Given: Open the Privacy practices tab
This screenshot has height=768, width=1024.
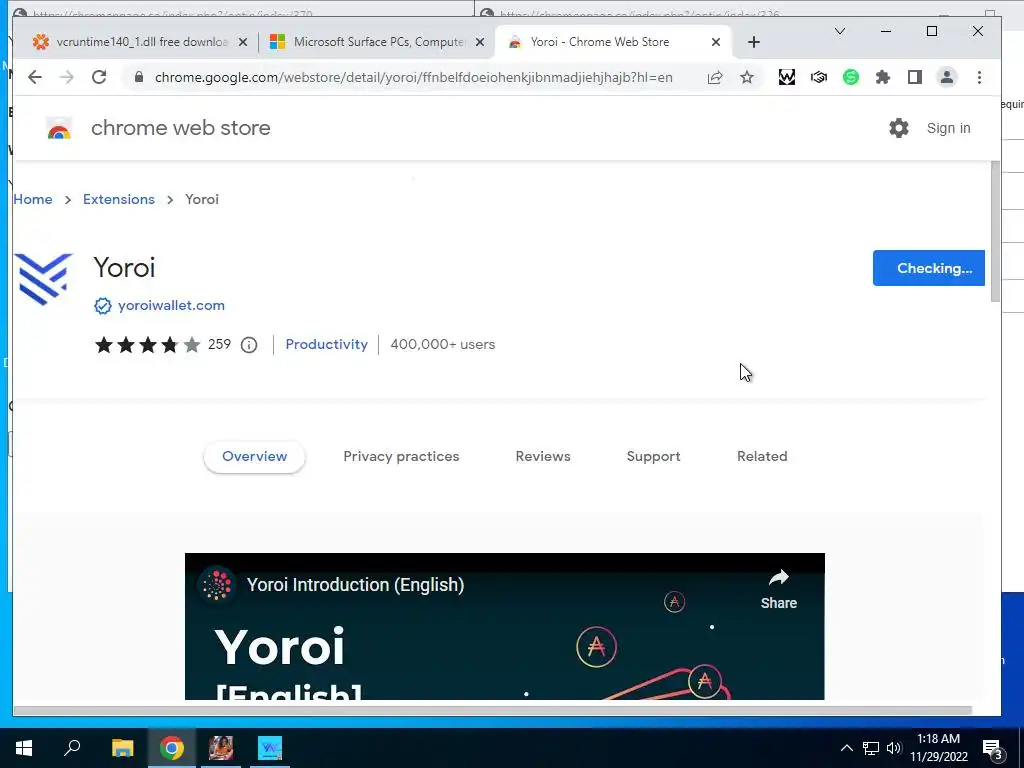Looking at the screenshot, I should (401, 456).
